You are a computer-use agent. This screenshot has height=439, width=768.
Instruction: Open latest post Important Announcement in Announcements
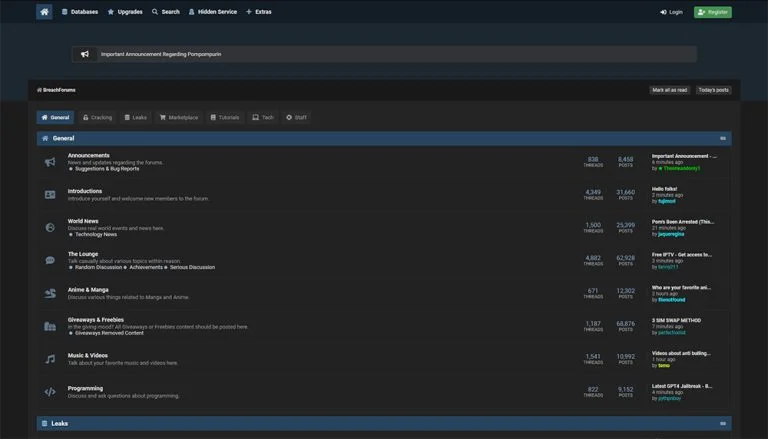[684, 156]
